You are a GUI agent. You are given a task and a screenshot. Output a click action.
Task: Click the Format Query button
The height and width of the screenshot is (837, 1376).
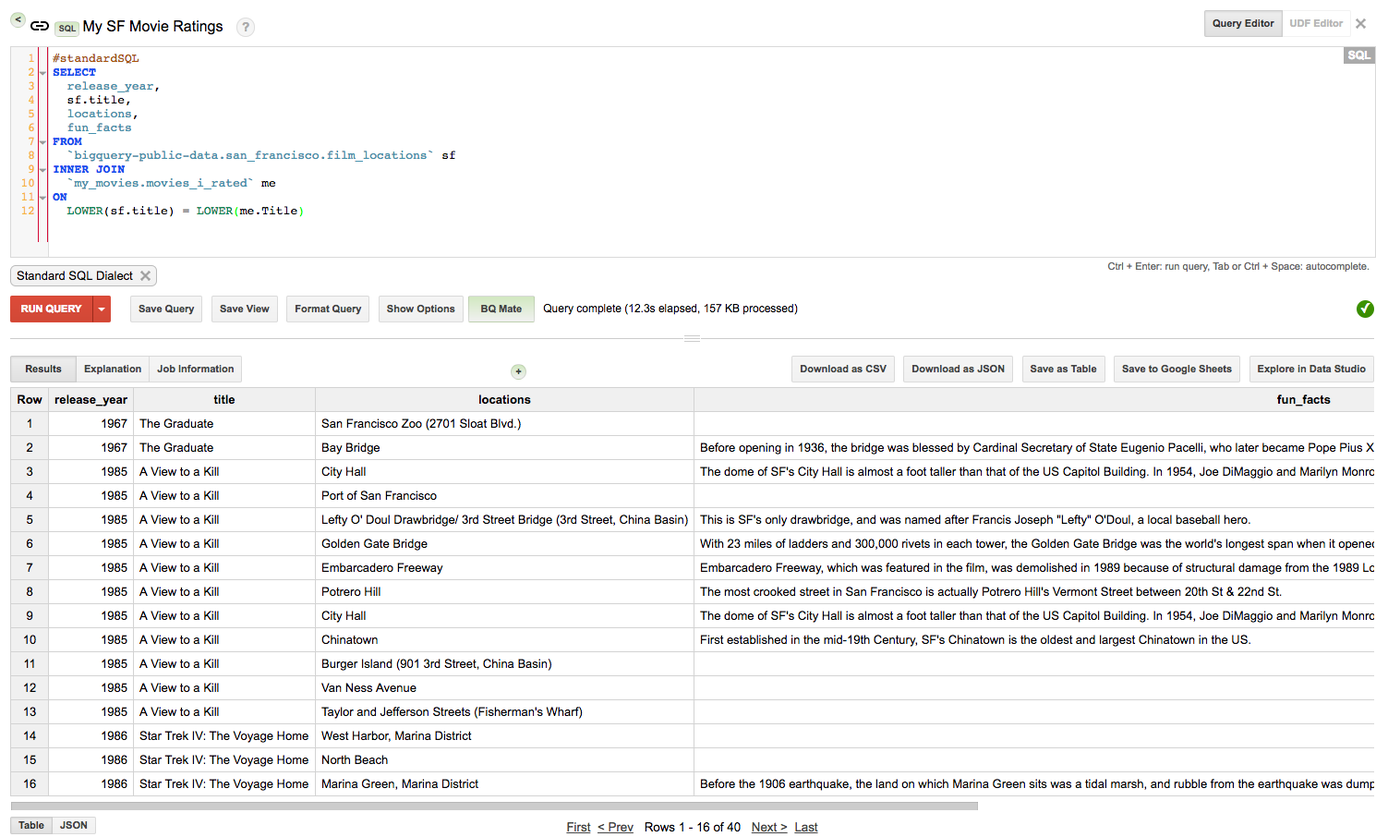[328, 309]
